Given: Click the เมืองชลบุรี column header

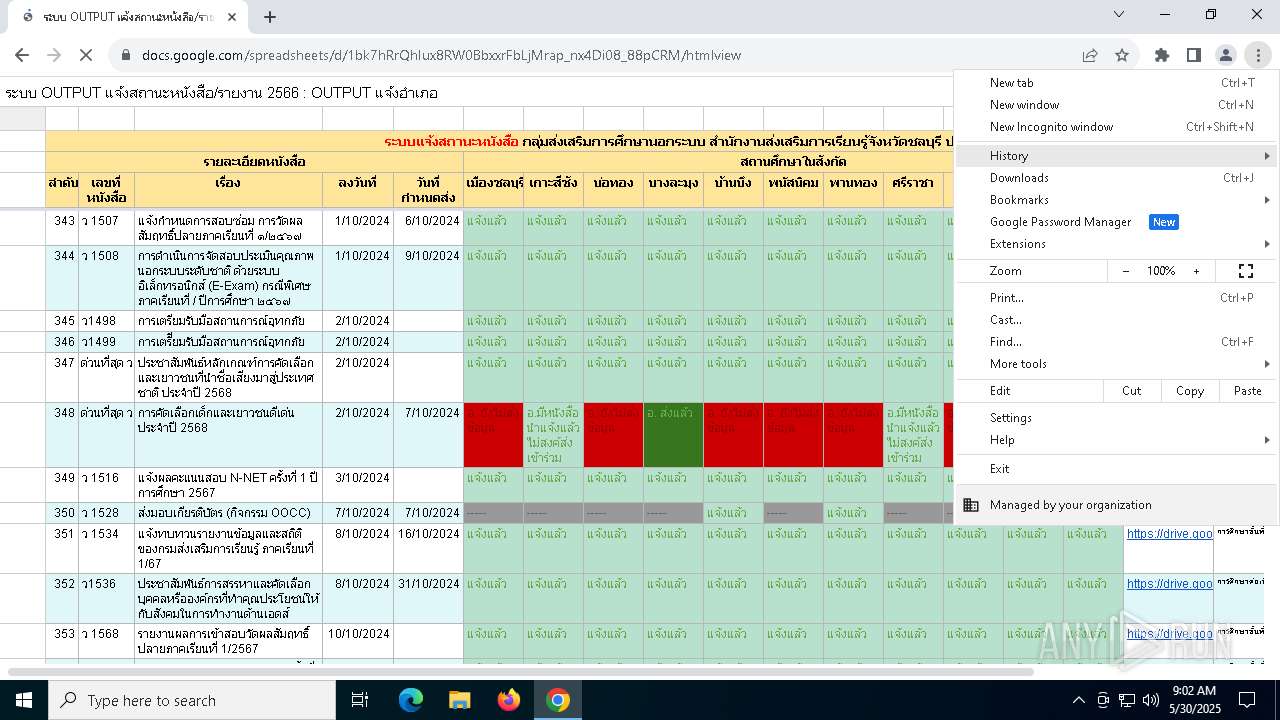Looking at the screenshot, I should (x=493, y=190).
